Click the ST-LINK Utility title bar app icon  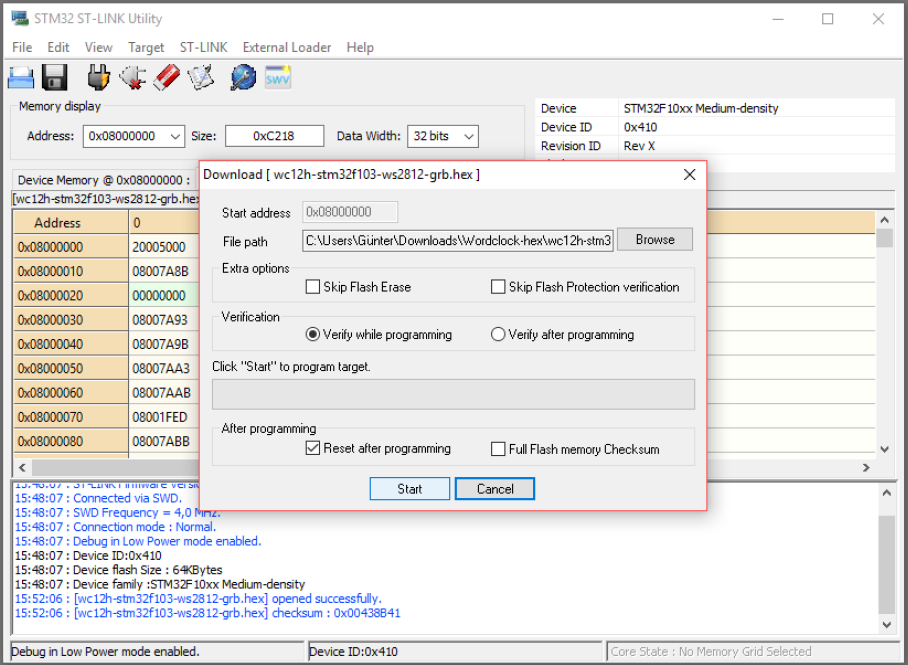tap(20, 18)
